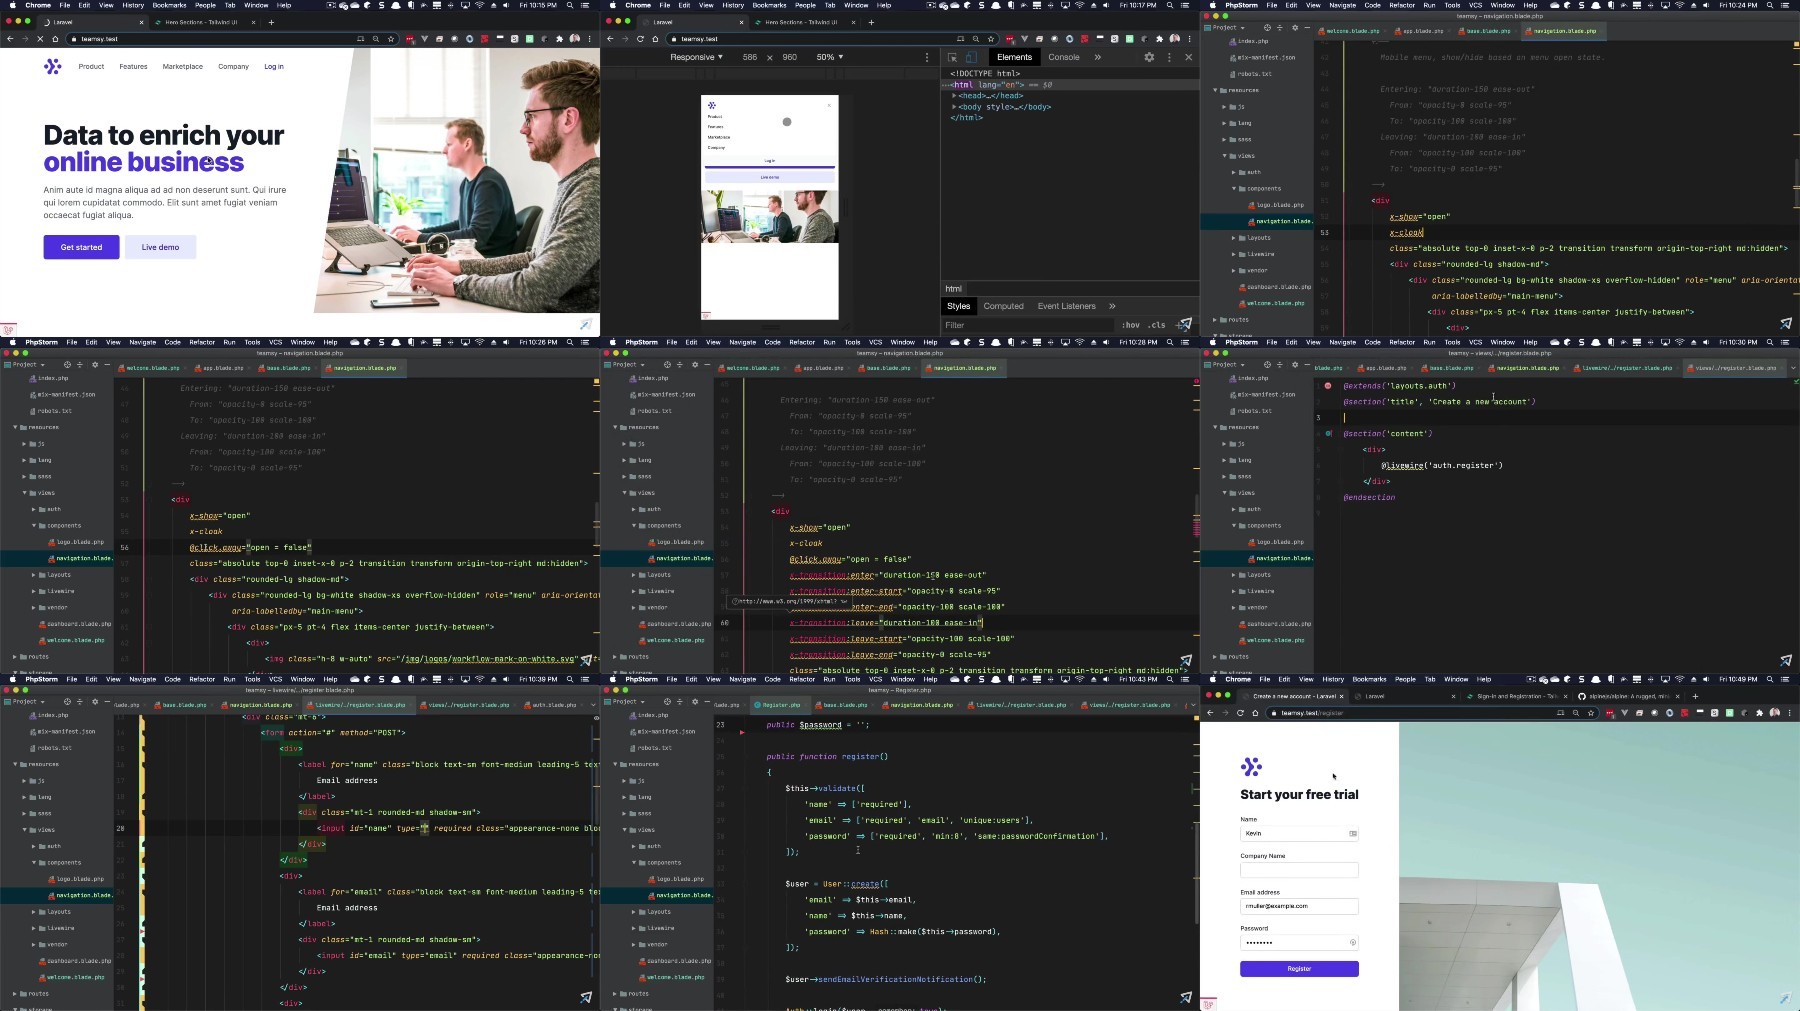Open Bookmarks menu above hero page Chrome
Viewport: 1800px width, 1011px height.
coord(169,5)
